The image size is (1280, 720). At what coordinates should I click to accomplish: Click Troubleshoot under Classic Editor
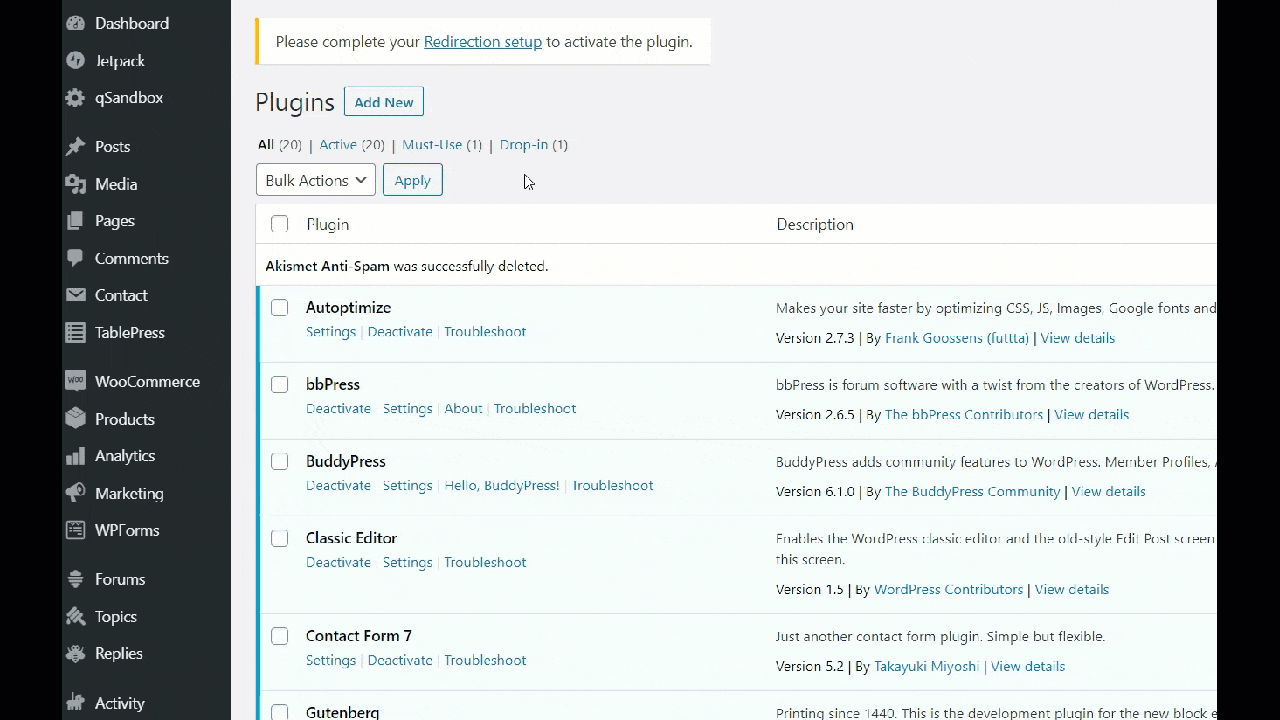pos(485,563)
